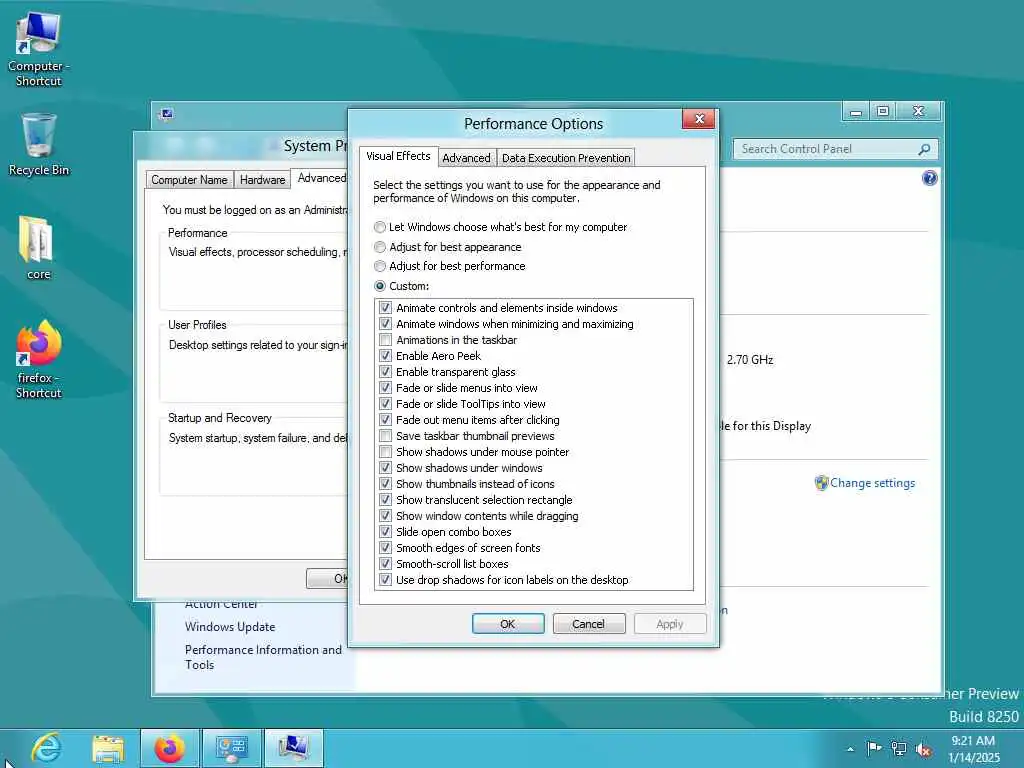Screen dimensions: 1024x768
Task: Open Performance Information and Tools link
Action: [x=263, y=657]
